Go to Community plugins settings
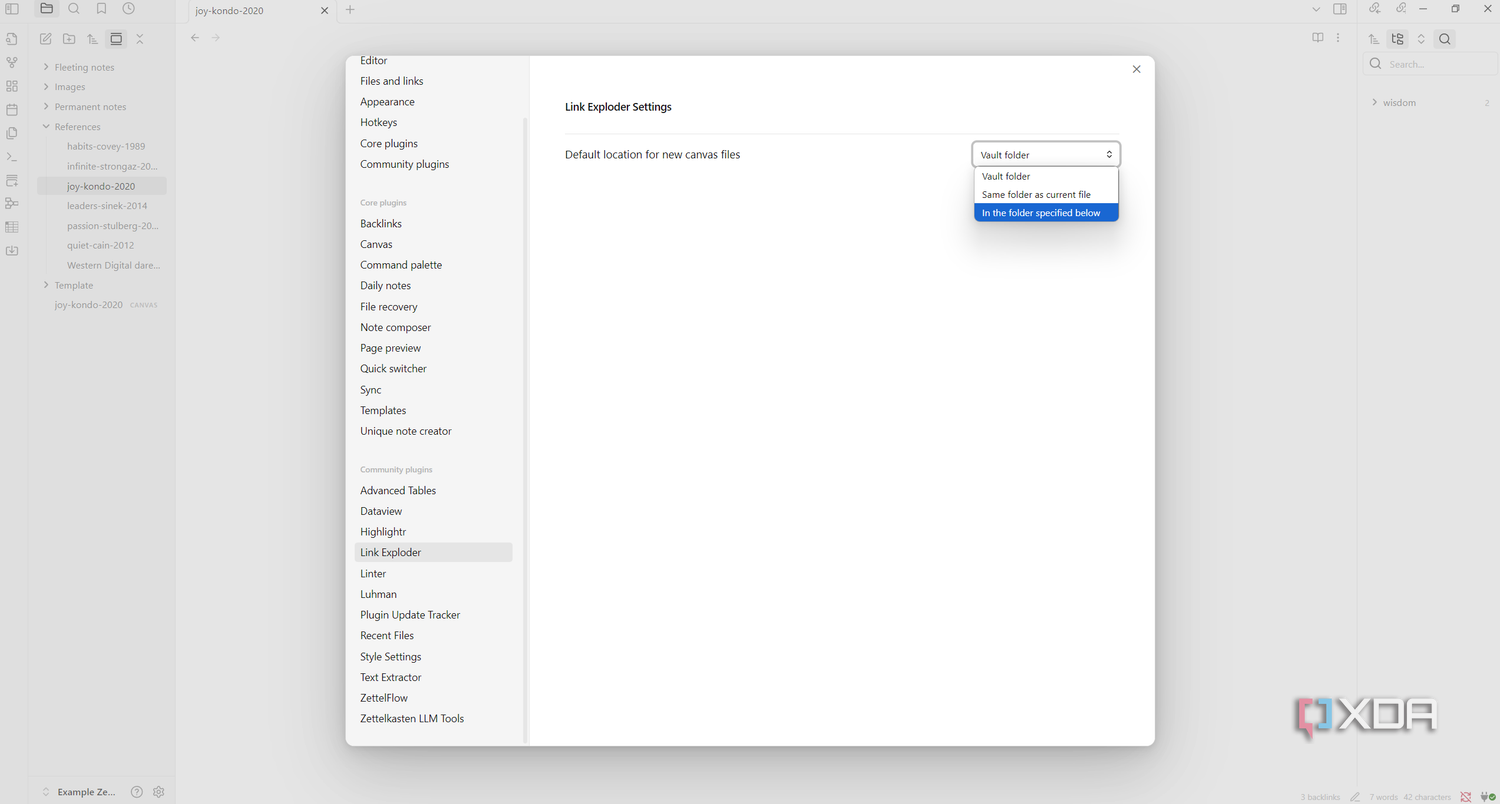The height and width of the screenshot is (804, 1500). (404, 164)
